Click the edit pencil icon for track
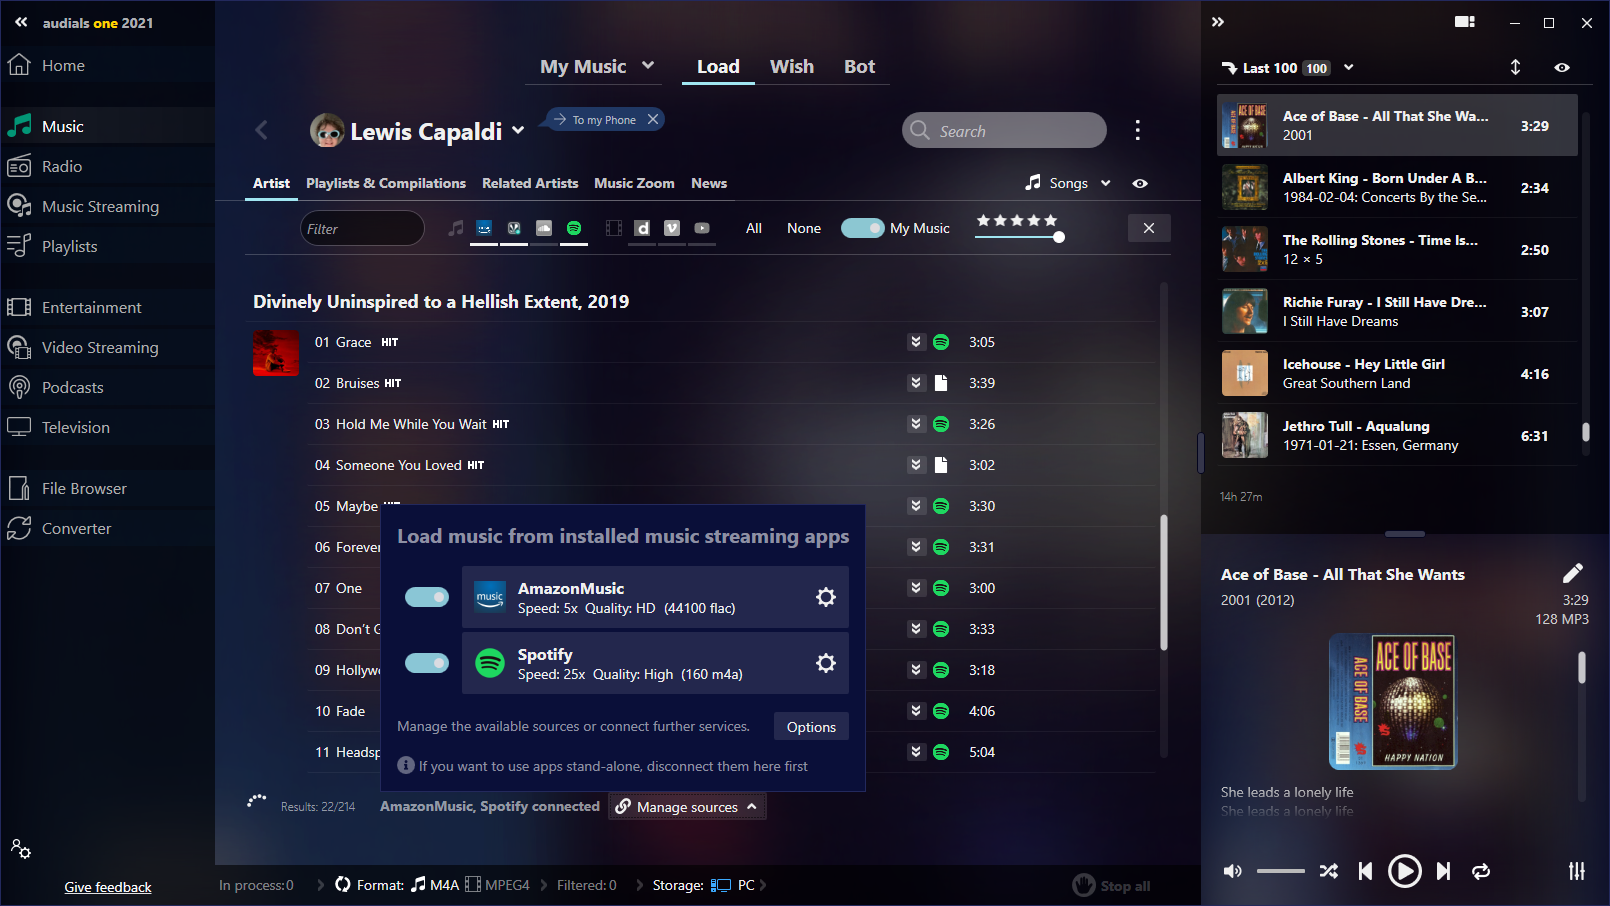 pyautogui.click(x=1572, y=573)
